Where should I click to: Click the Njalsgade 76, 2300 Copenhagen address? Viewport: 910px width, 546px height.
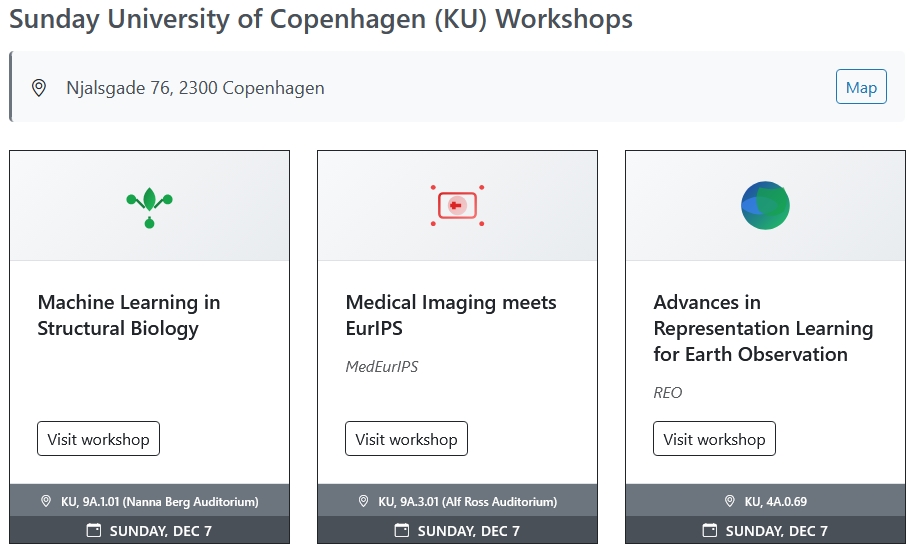click(x=195, y=88)
